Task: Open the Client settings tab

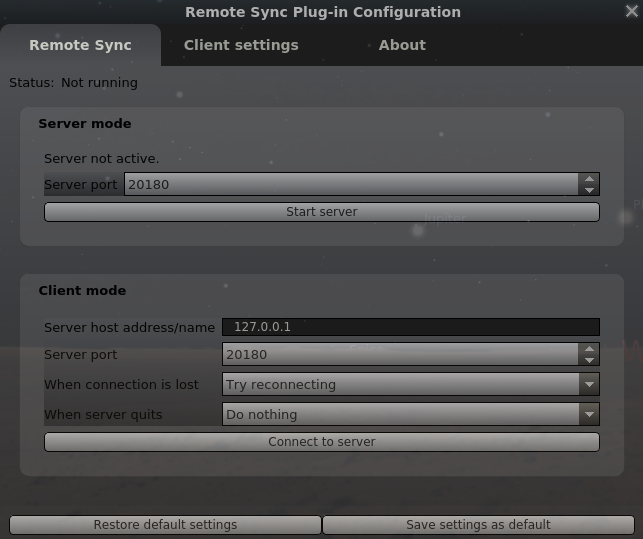Action: coord(241,45)
